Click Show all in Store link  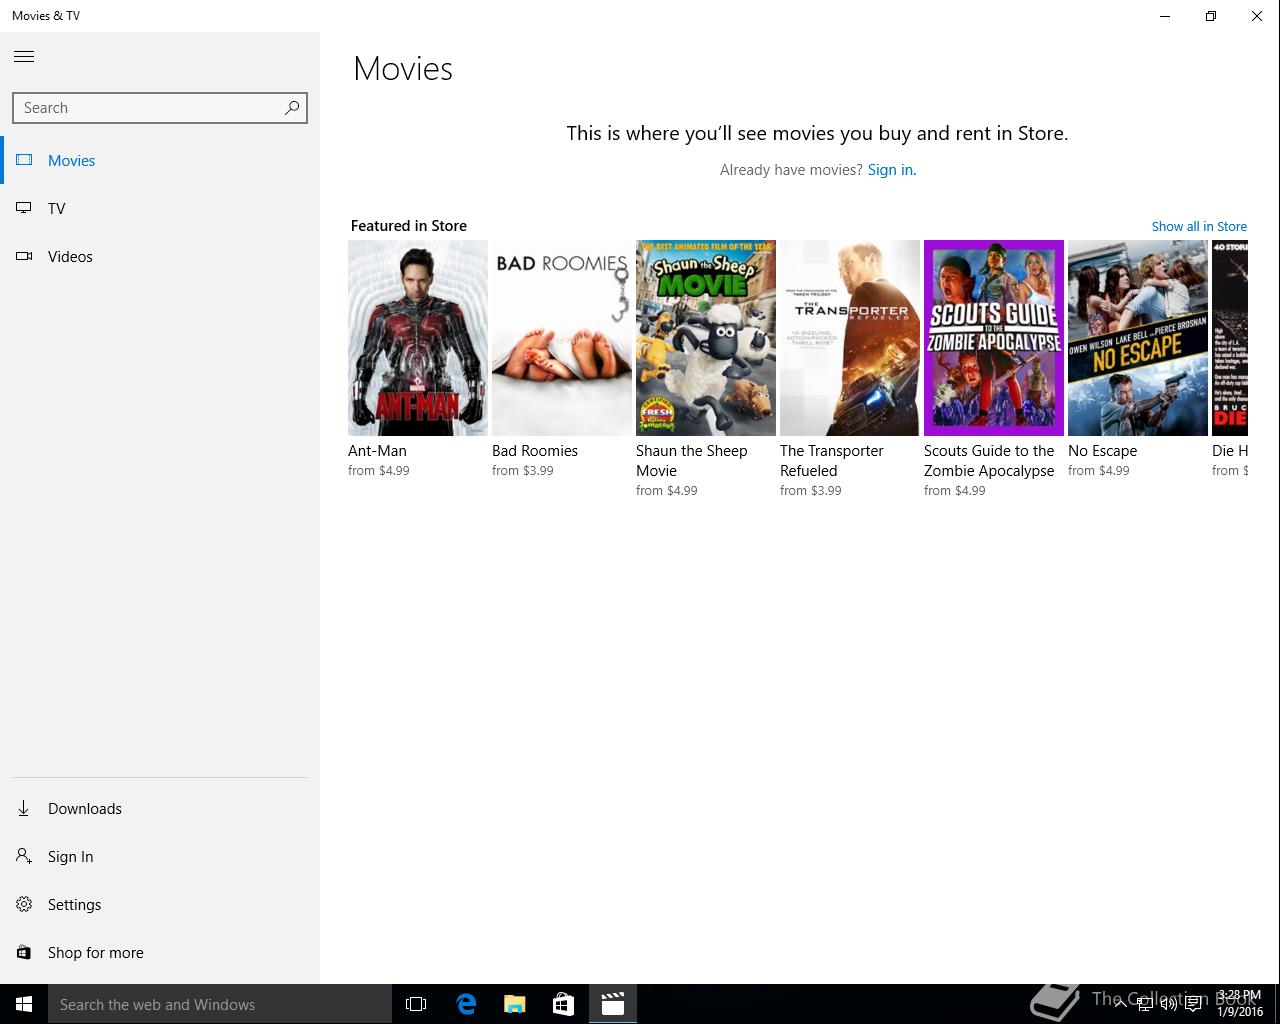1199,226
